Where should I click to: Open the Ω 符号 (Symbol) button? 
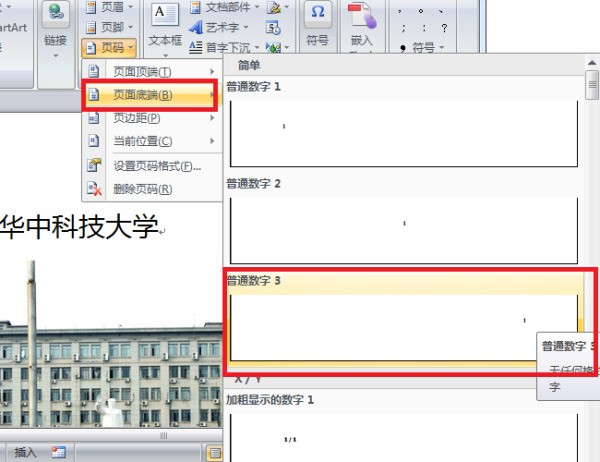tap(317, 25)
